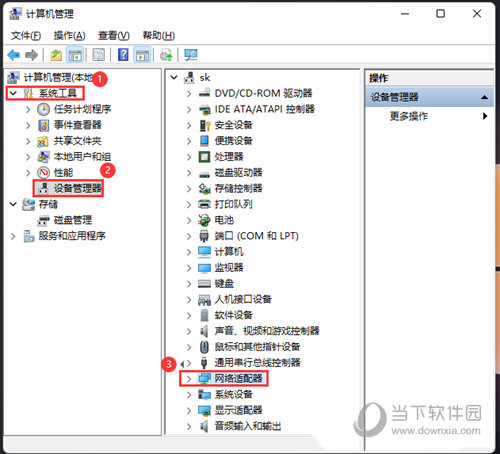500x454 pixels.
Task: Click the 显示适配器 icon
Action: pos(204,410)
